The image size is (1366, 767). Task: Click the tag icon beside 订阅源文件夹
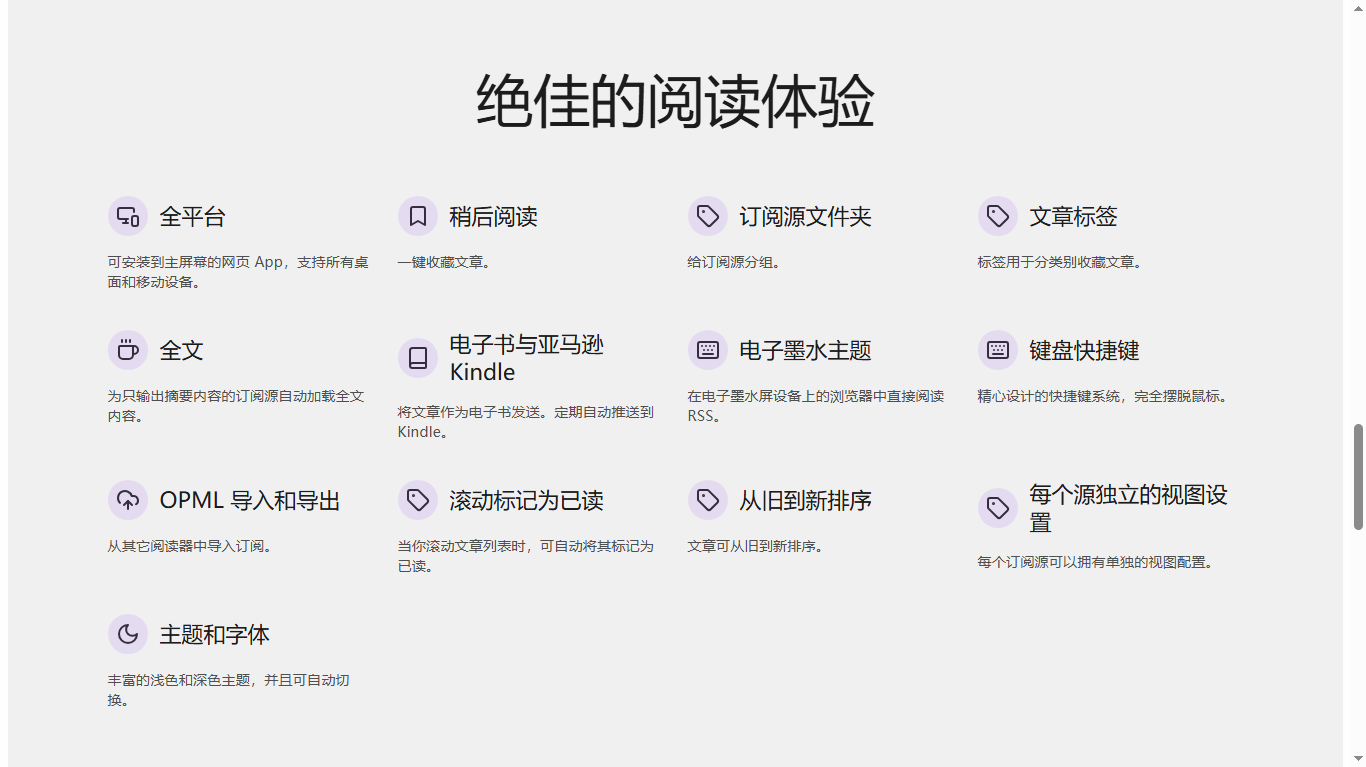pos(707,216)
